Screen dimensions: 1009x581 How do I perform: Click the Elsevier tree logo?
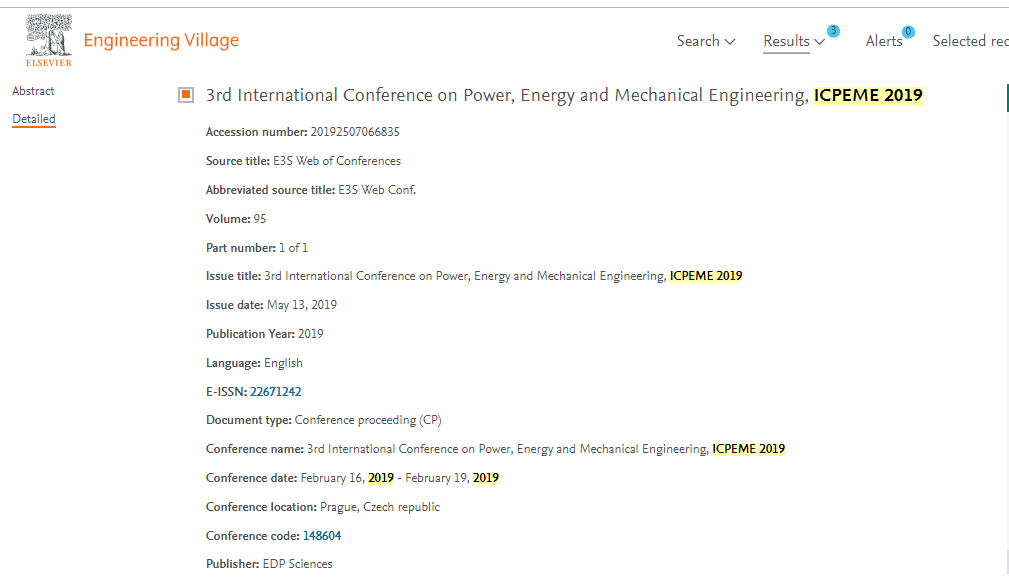[49, 35]
